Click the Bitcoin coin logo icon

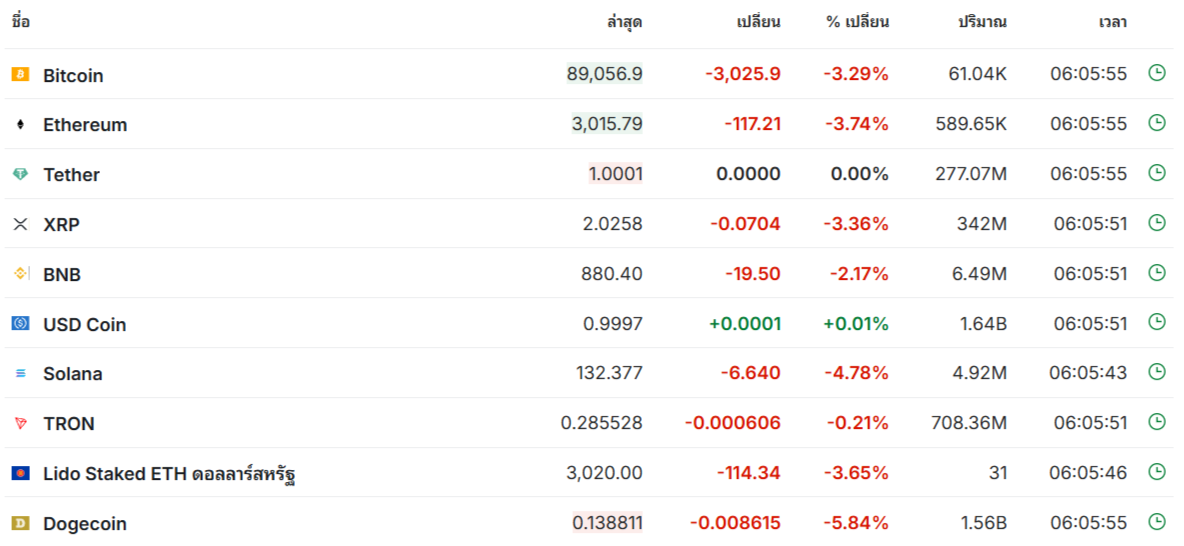point(20,75)
